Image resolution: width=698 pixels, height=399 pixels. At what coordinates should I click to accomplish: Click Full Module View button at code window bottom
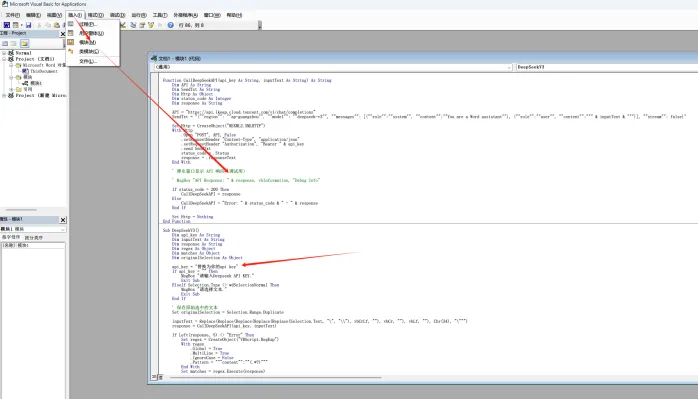[160, 377]
